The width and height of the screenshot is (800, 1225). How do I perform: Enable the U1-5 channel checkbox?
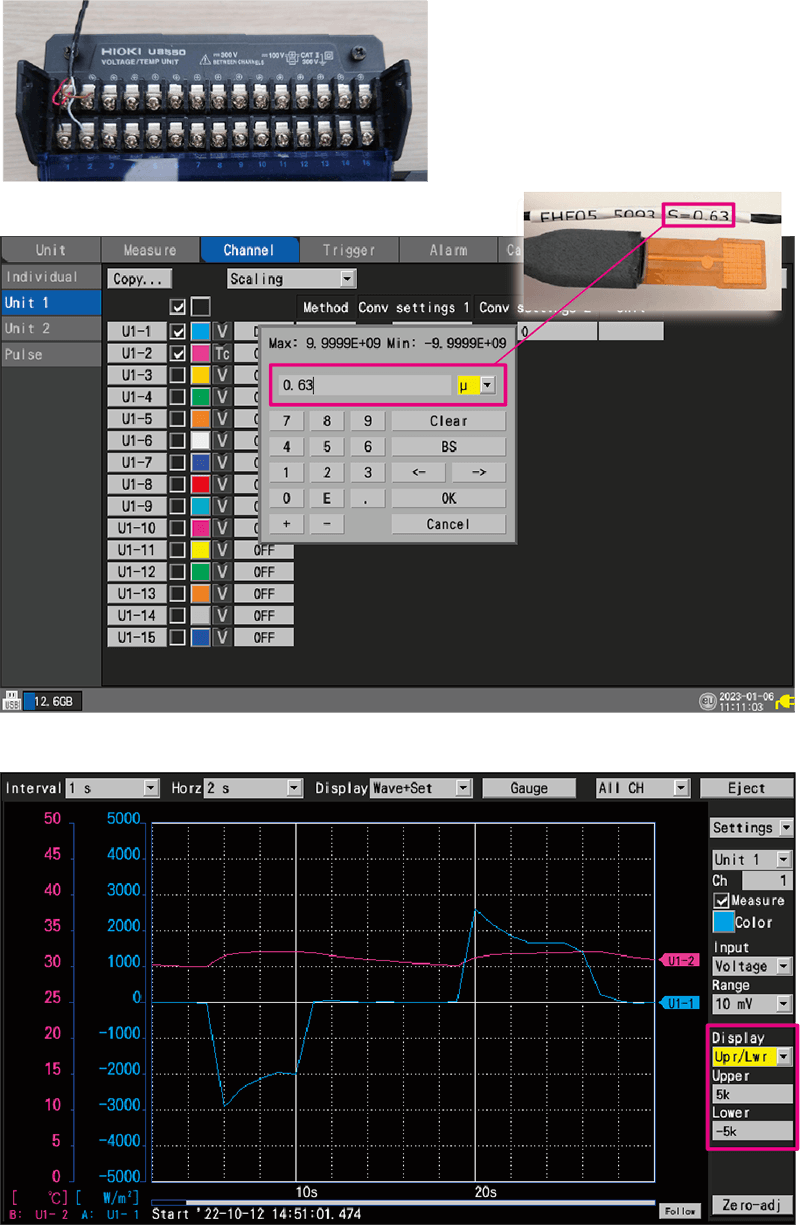coord(178,419)
